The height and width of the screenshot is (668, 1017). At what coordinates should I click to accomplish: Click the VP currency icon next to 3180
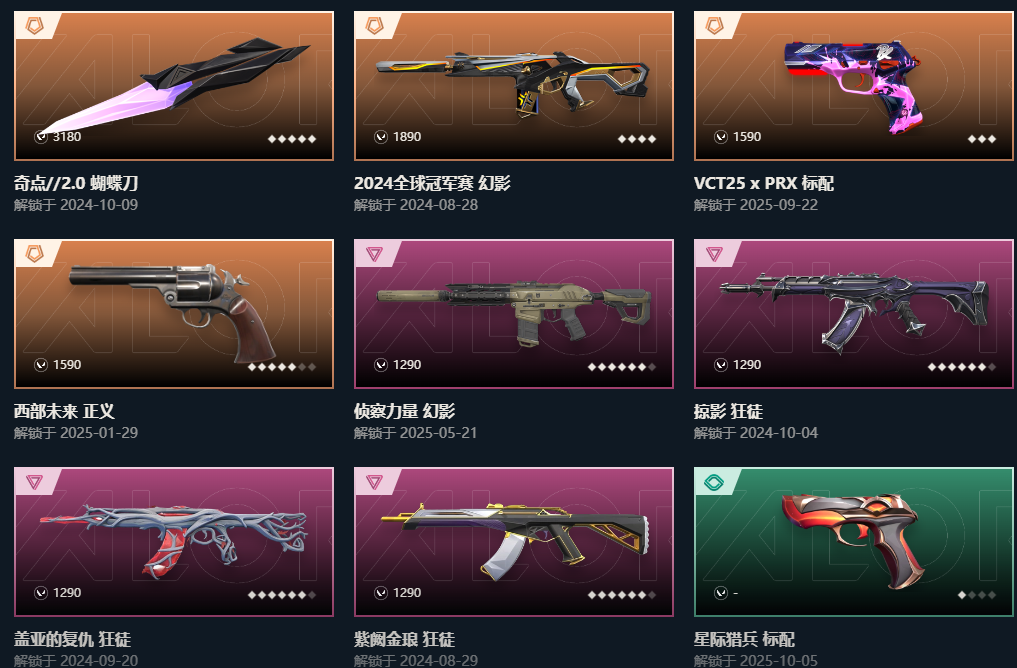tap(41, 137)
